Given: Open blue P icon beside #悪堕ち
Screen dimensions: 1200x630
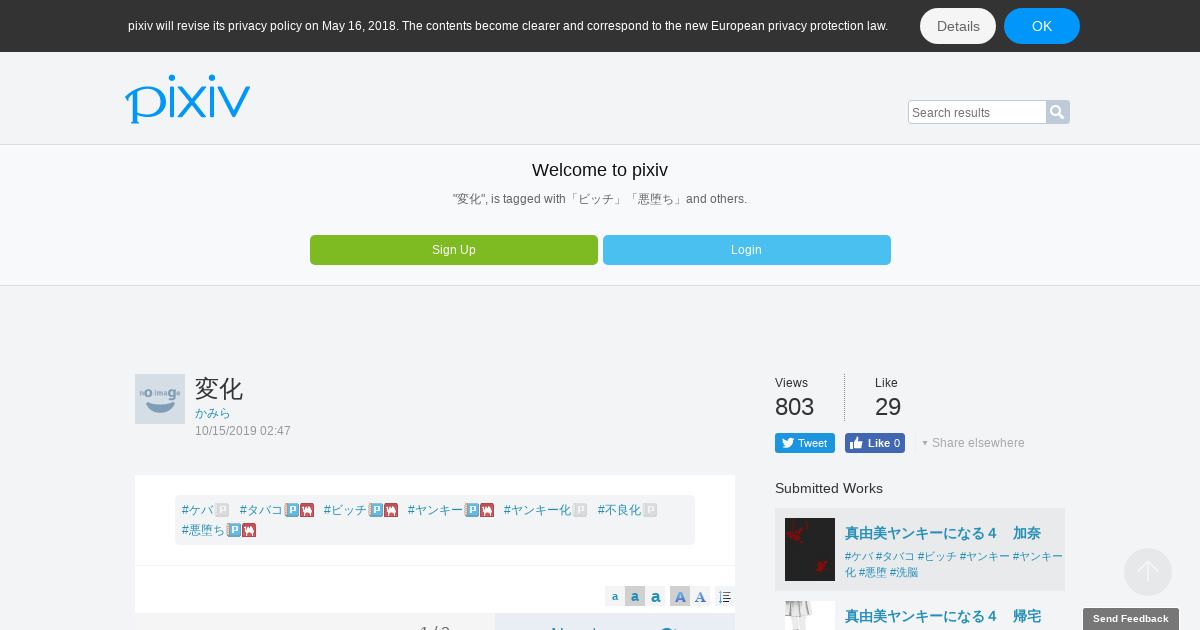Looking at the screenshot, I should point(234,530).
